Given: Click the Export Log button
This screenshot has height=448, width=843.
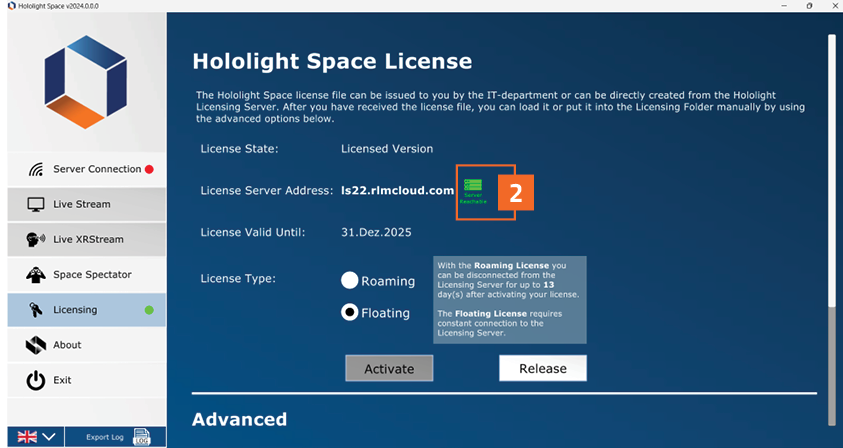Looking at the screenshot, I should [x=115, y=437].
